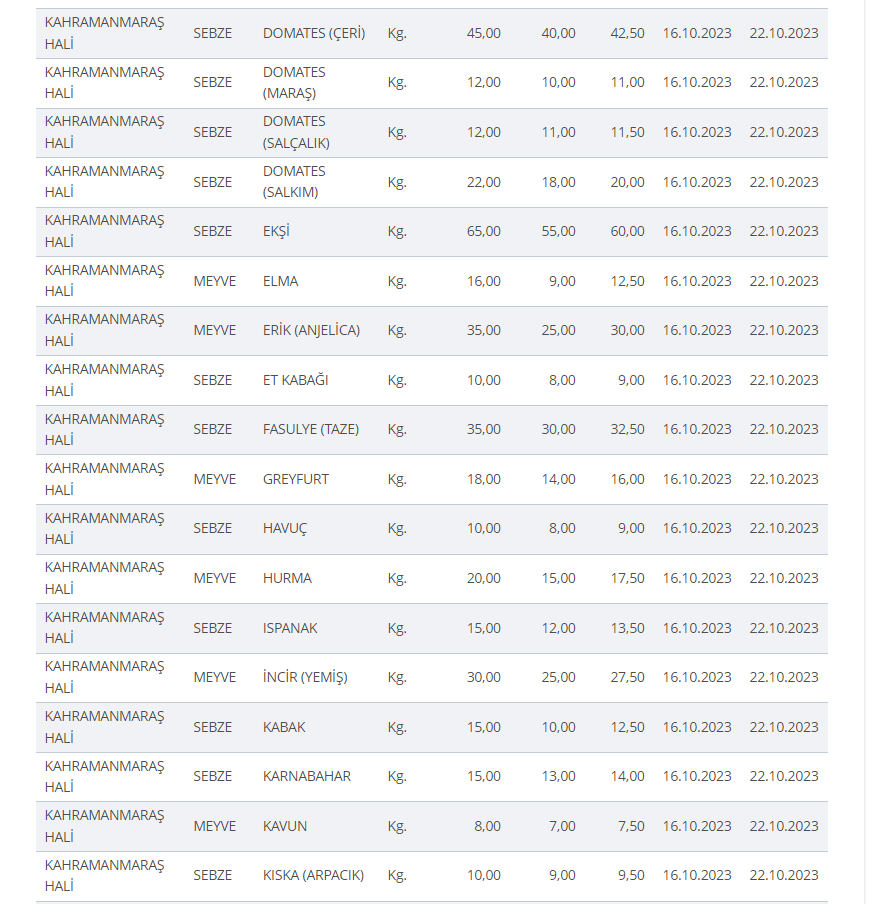Click the HAVUÇ product name
This screenshot has height=904, width=872.
coord(287,528)
